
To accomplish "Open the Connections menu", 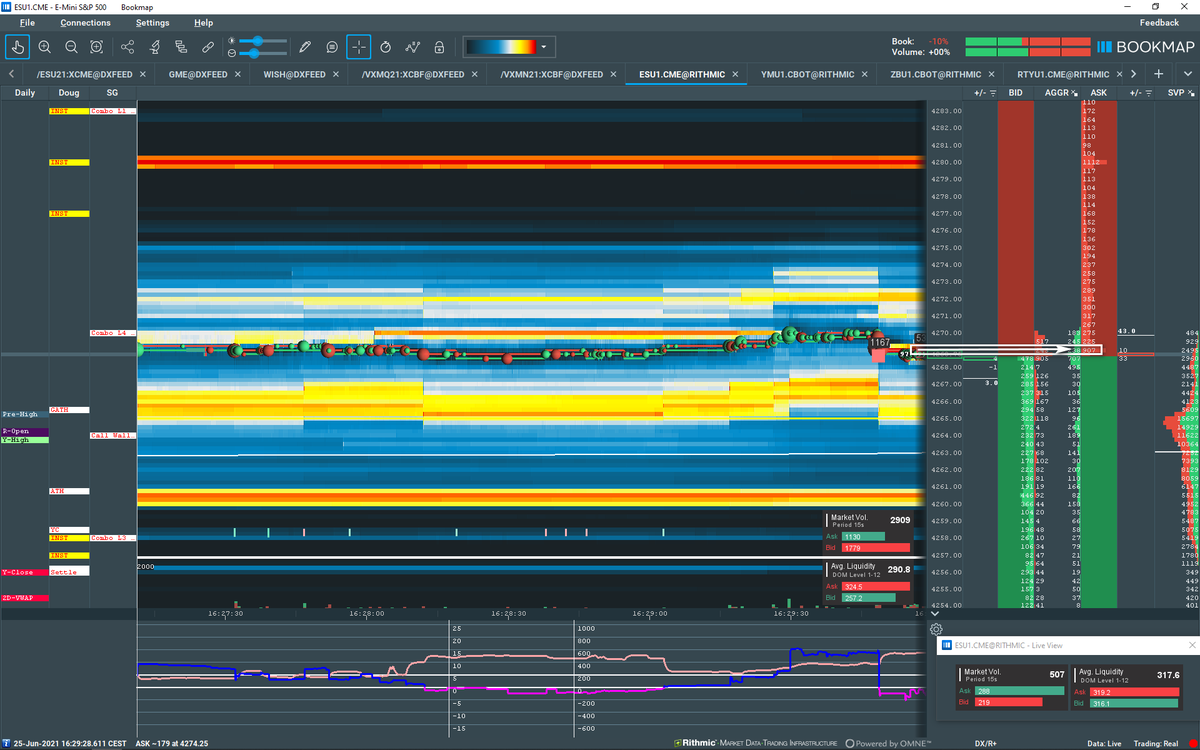I will click(85, 22).
